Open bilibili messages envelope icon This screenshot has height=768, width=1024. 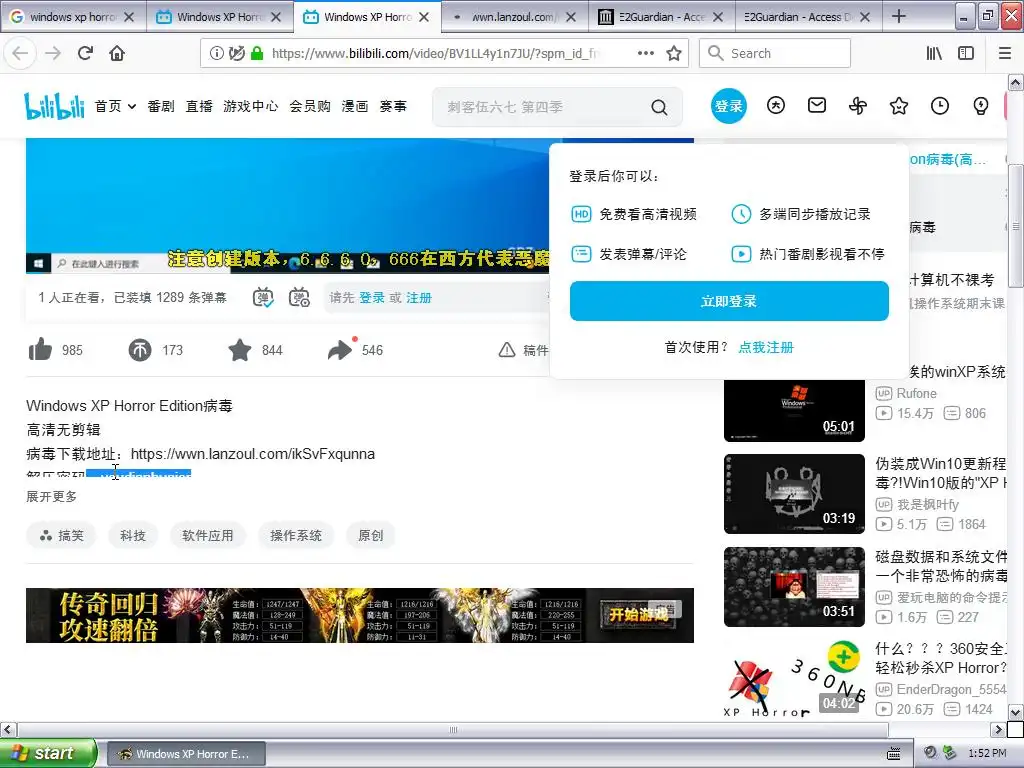tap(816, 105)
